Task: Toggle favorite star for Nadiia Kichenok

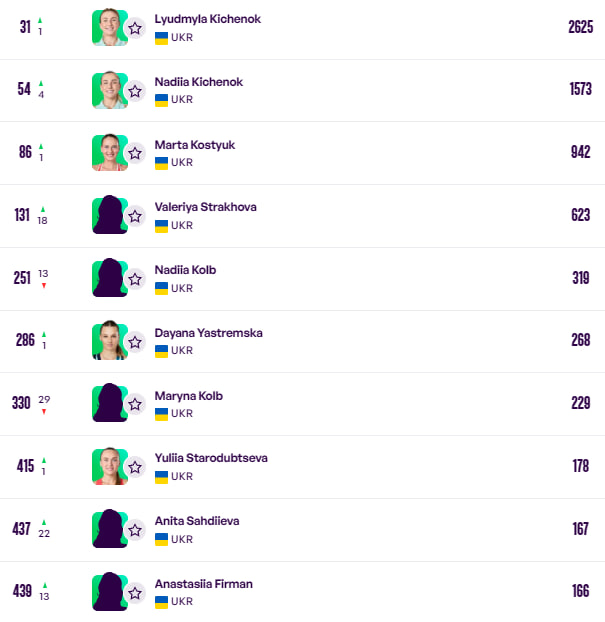Action: 135,91
